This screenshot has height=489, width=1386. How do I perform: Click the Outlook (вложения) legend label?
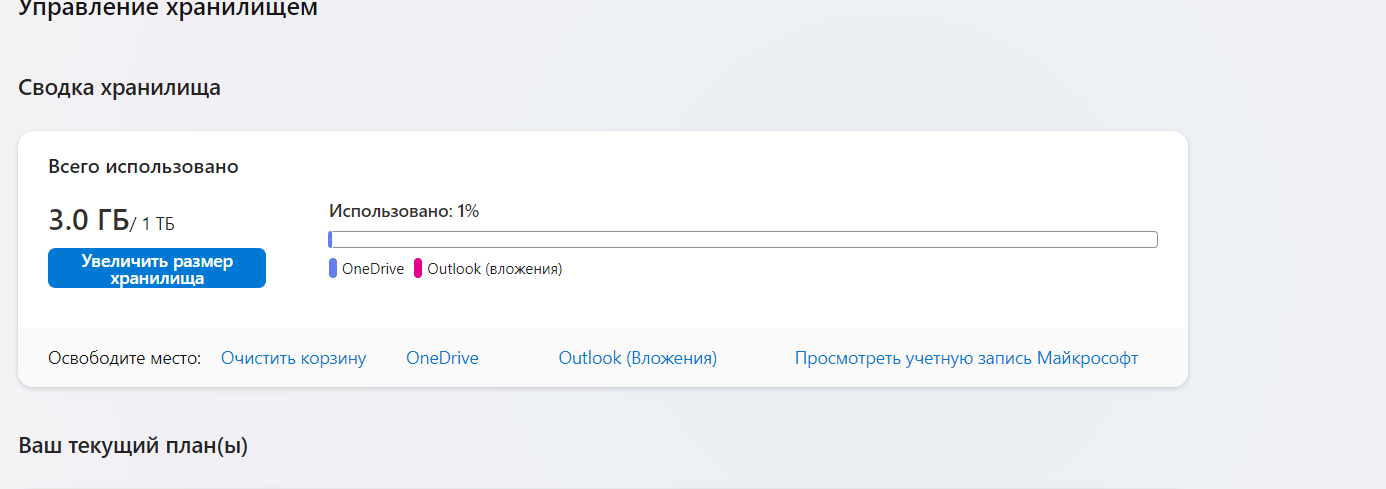pyautogui.click(x=494, y=269)
